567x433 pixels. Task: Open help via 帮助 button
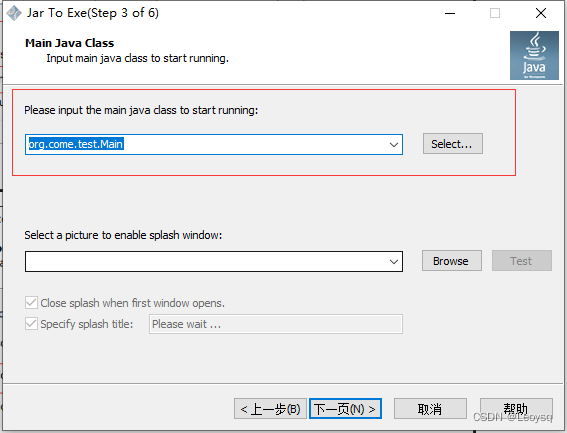tap(516, 409)
